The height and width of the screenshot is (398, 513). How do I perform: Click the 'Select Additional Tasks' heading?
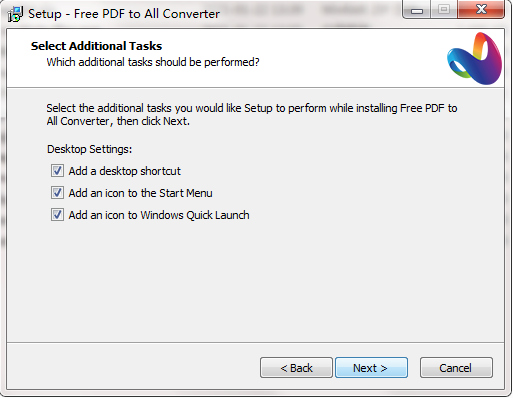96,46
